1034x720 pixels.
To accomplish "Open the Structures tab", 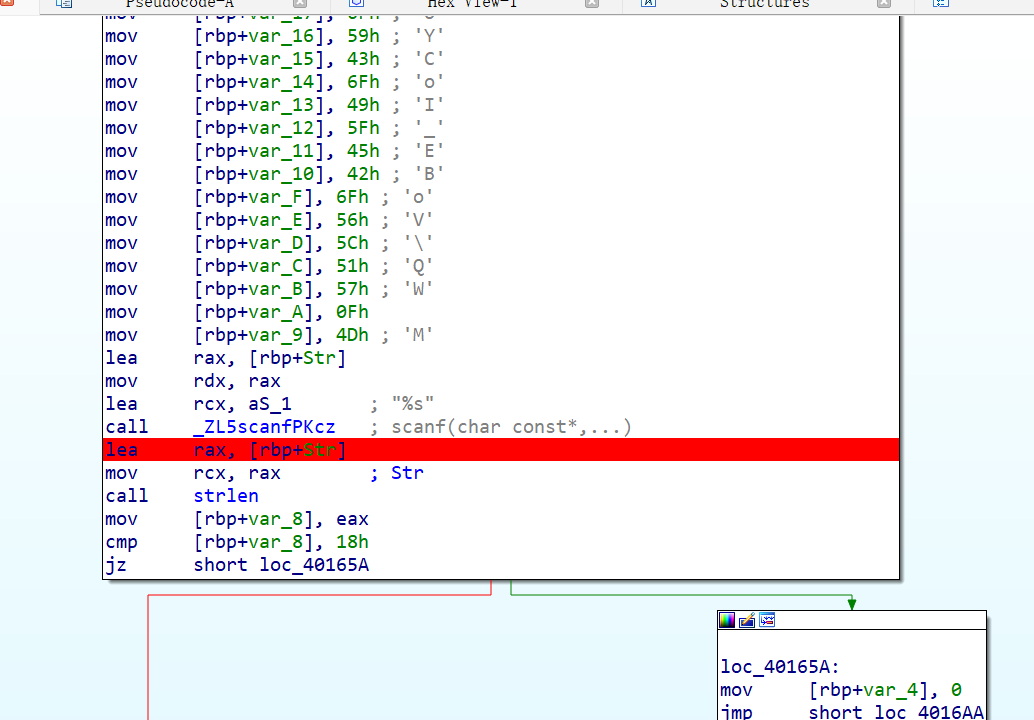I will click(x=764, y=4).
